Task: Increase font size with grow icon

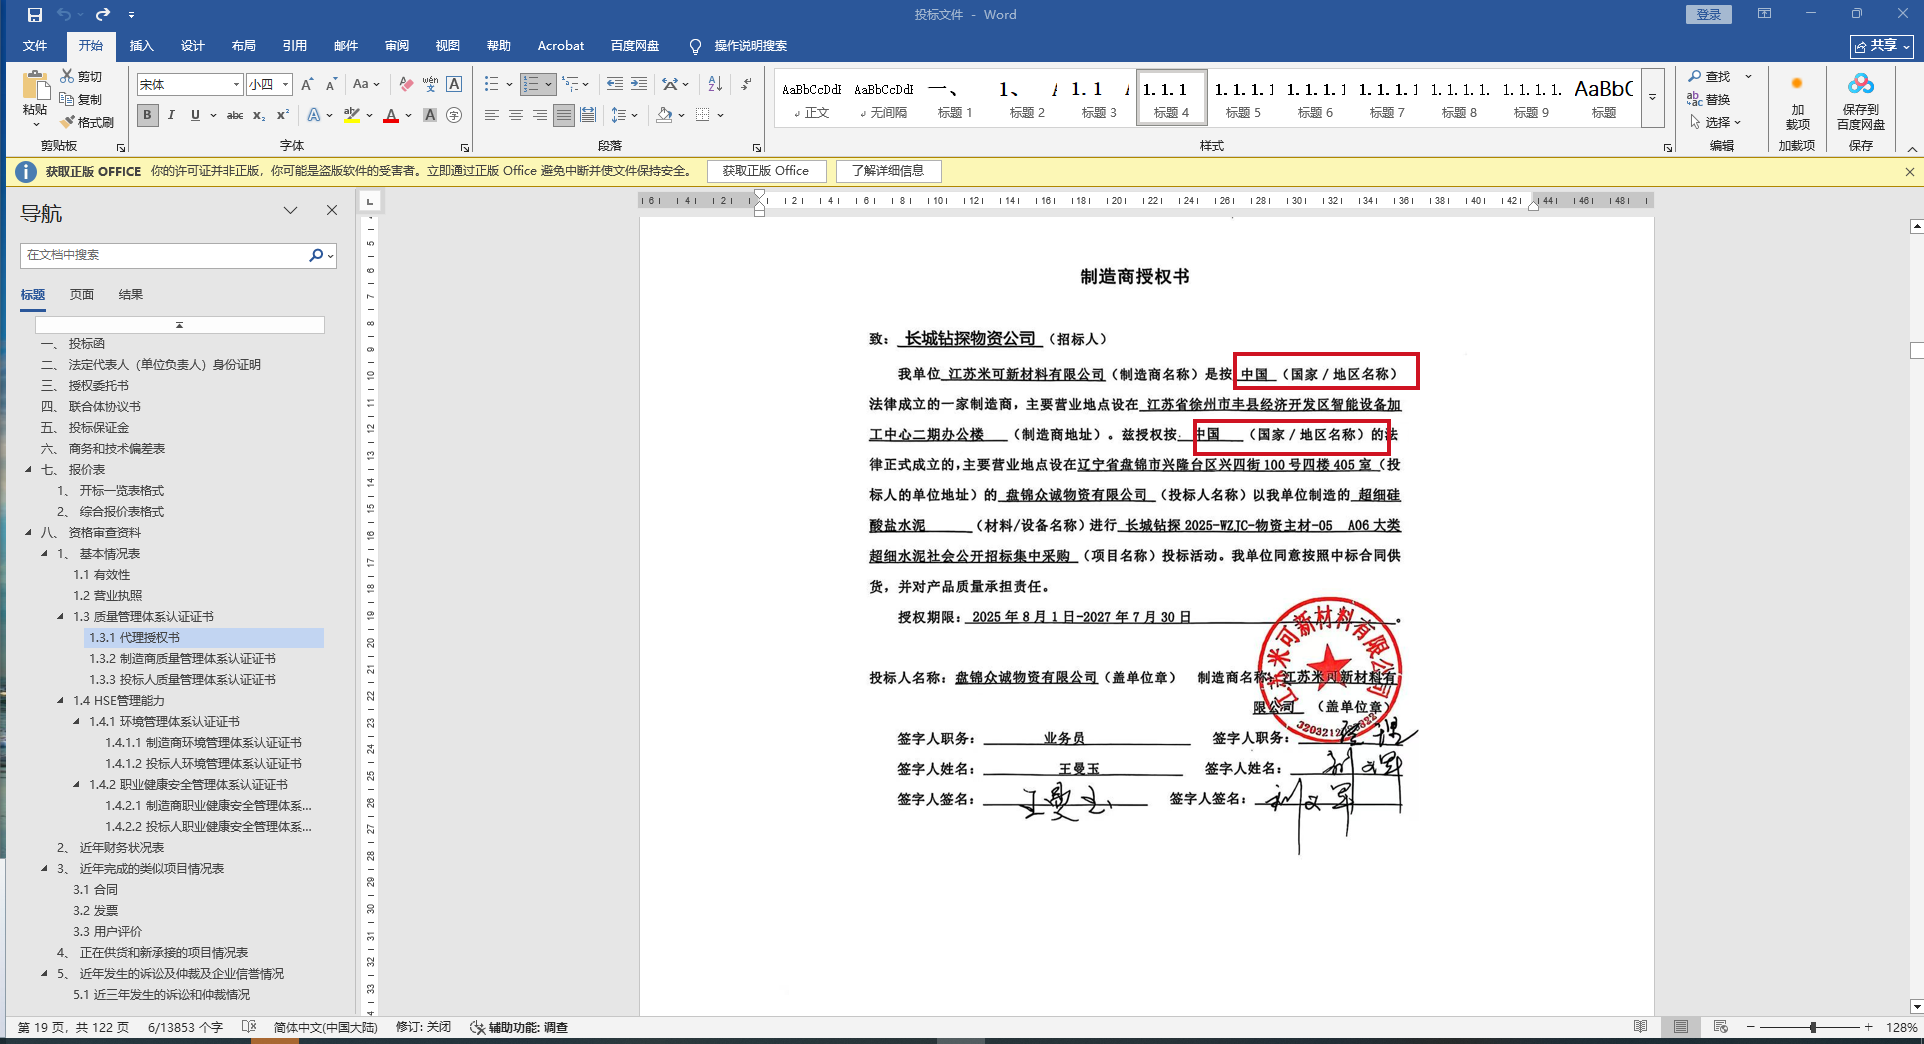Action: pyautogui.click(x=307, y=85)
